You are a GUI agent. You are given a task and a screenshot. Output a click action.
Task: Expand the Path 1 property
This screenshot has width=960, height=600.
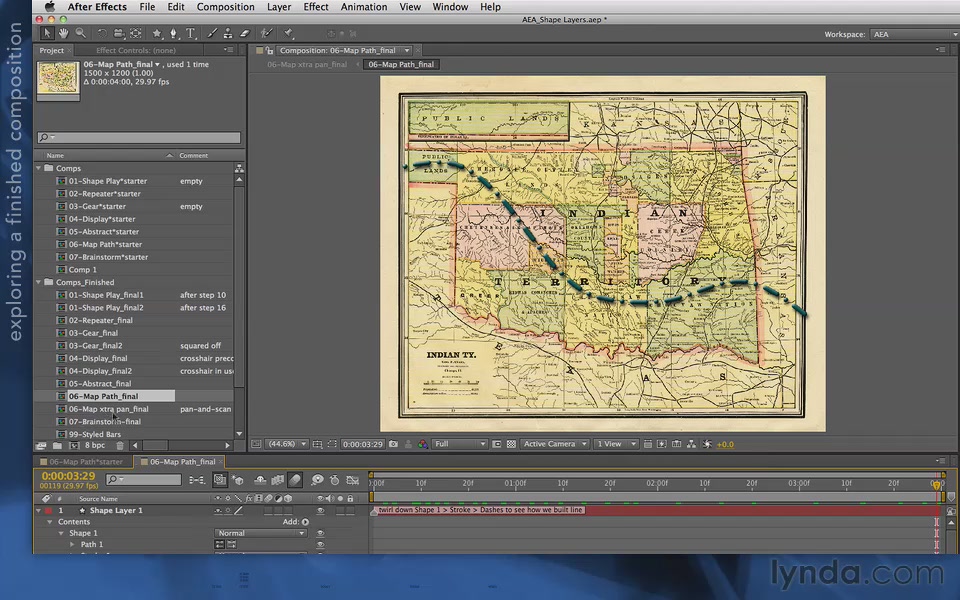72,544
